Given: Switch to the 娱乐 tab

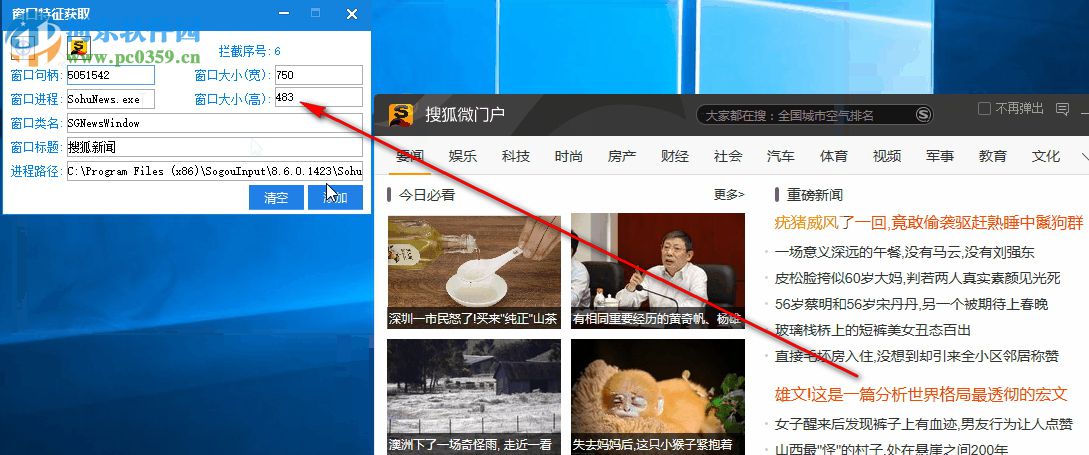Looking at the screenshot, I should click(x=463, y=156).
